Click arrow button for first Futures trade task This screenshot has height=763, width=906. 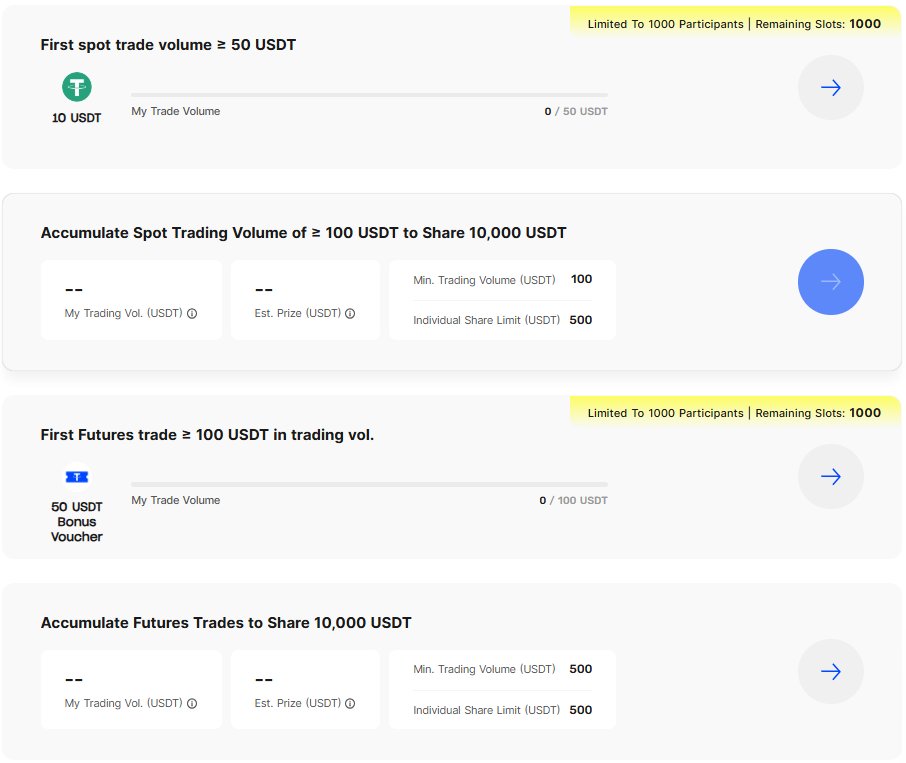(x=830, y=477)
